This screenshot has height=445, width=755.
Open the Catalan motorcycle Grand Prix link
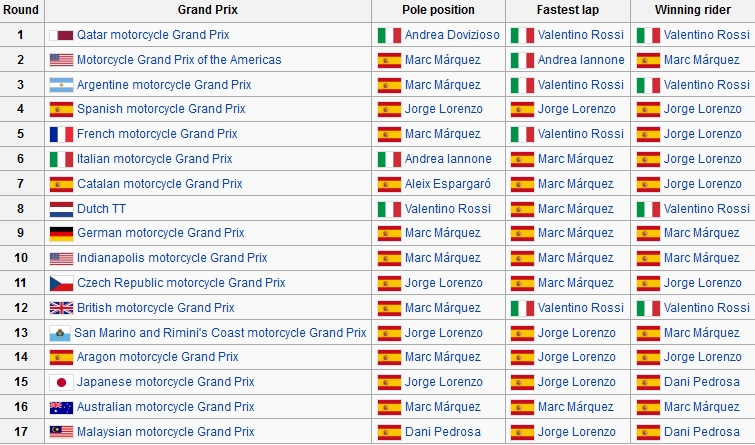coord(159,184)
